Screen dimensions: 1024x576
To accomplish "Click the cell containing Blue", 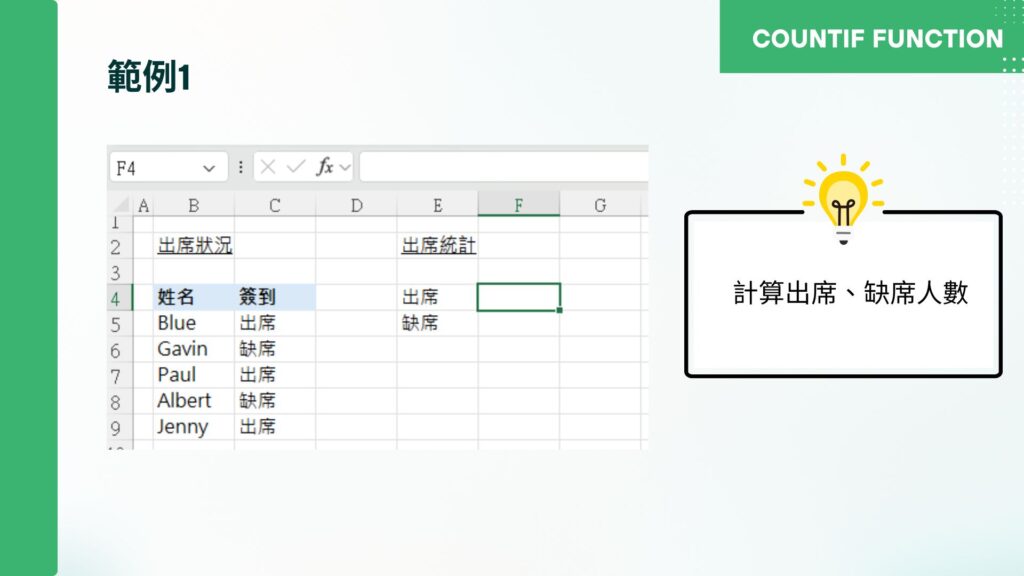I will (x=194, y=323).
